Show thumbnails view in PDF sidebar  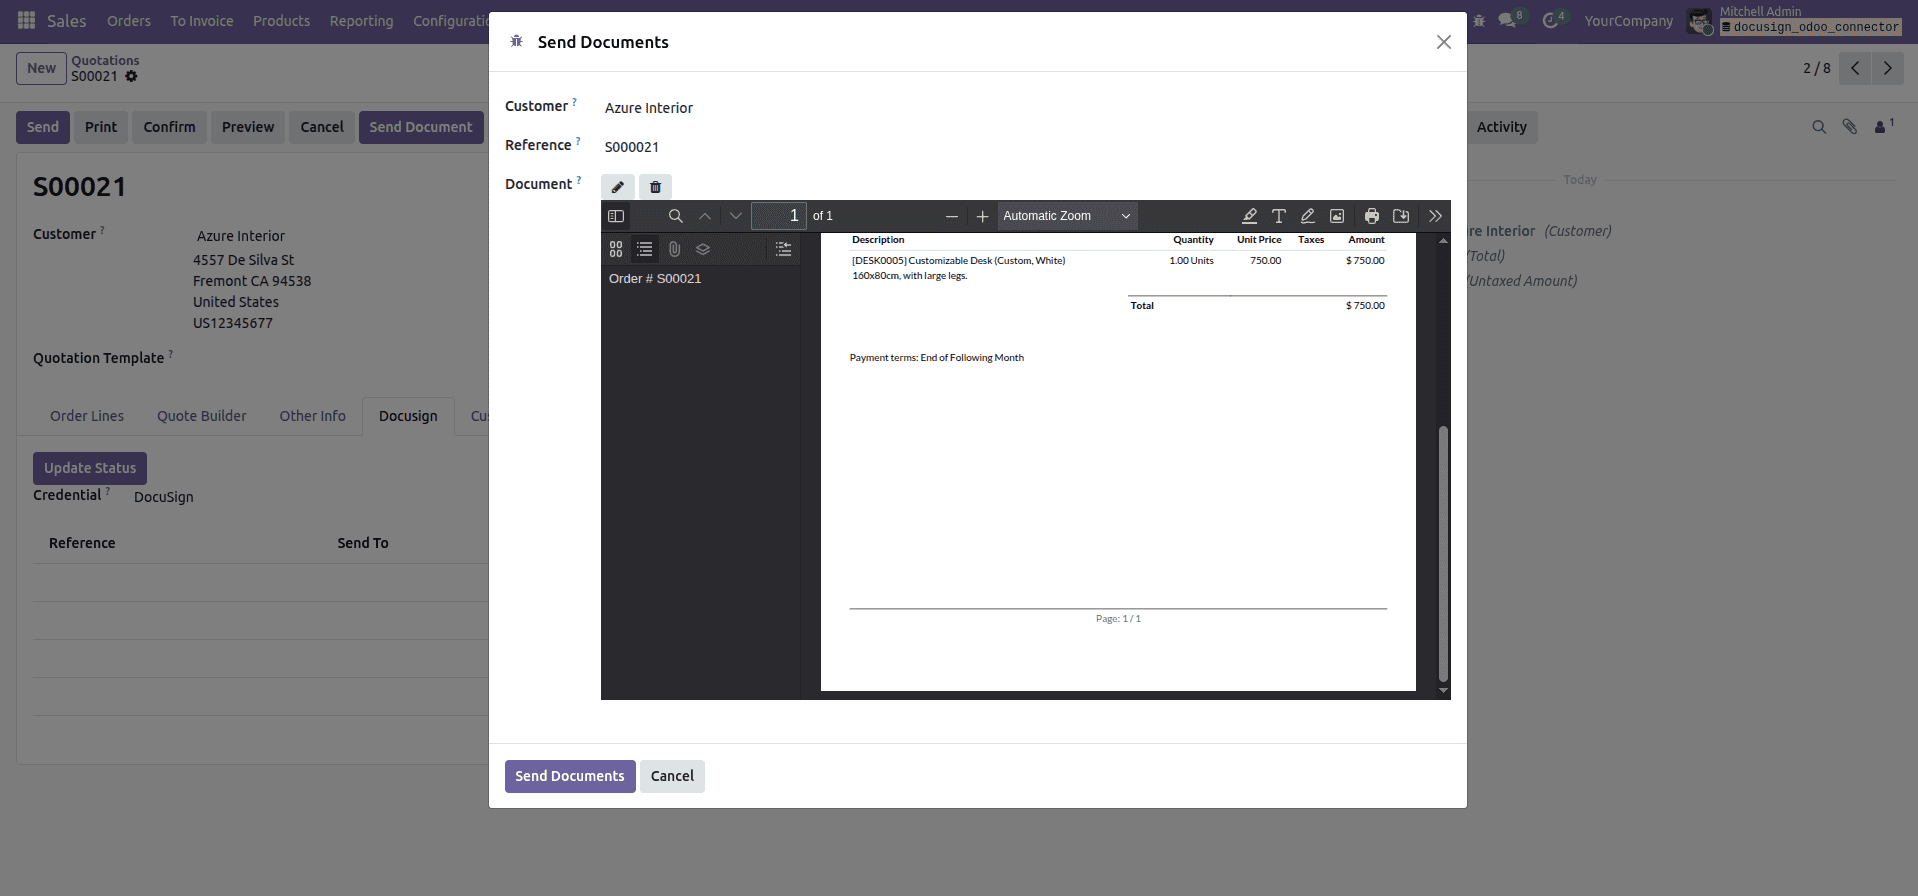(616, 249)
